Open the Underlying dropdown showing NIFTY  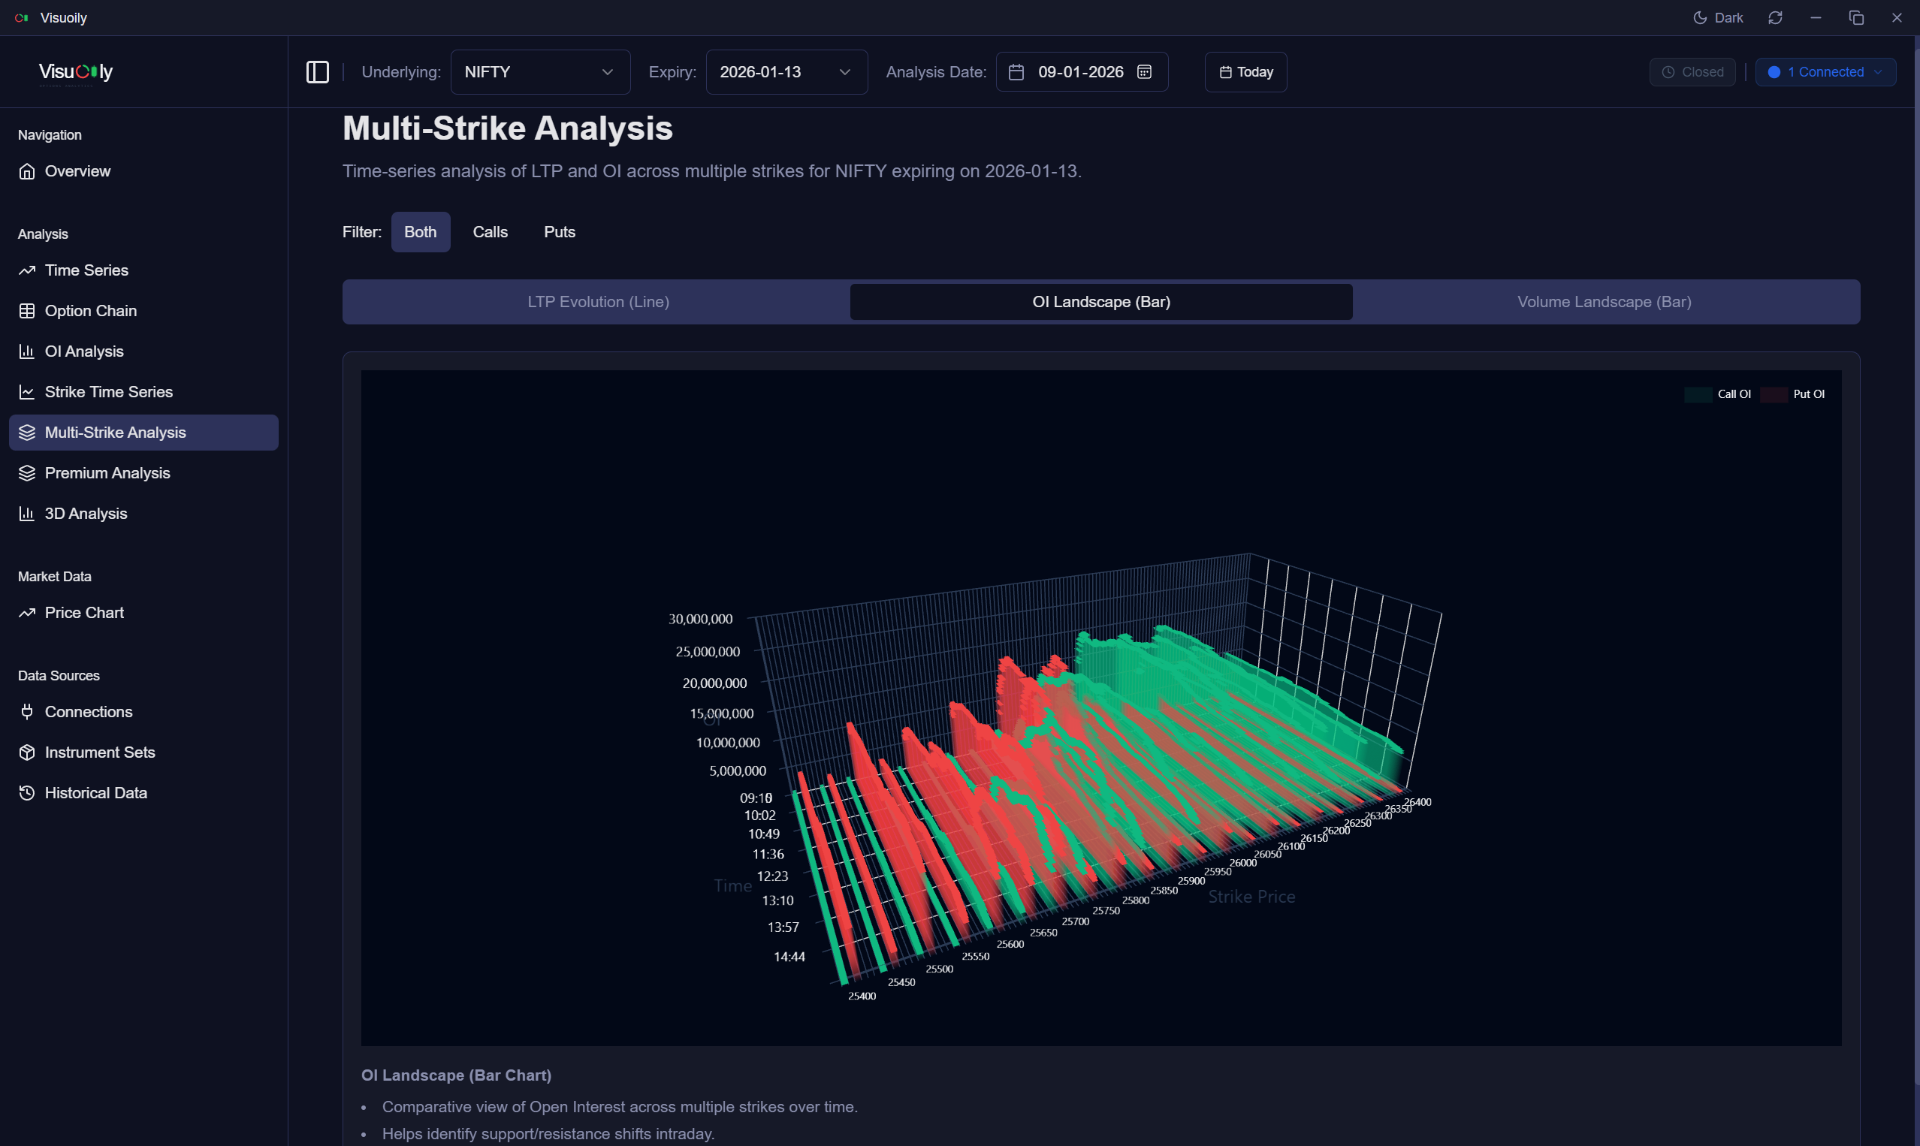coord(540,71)
